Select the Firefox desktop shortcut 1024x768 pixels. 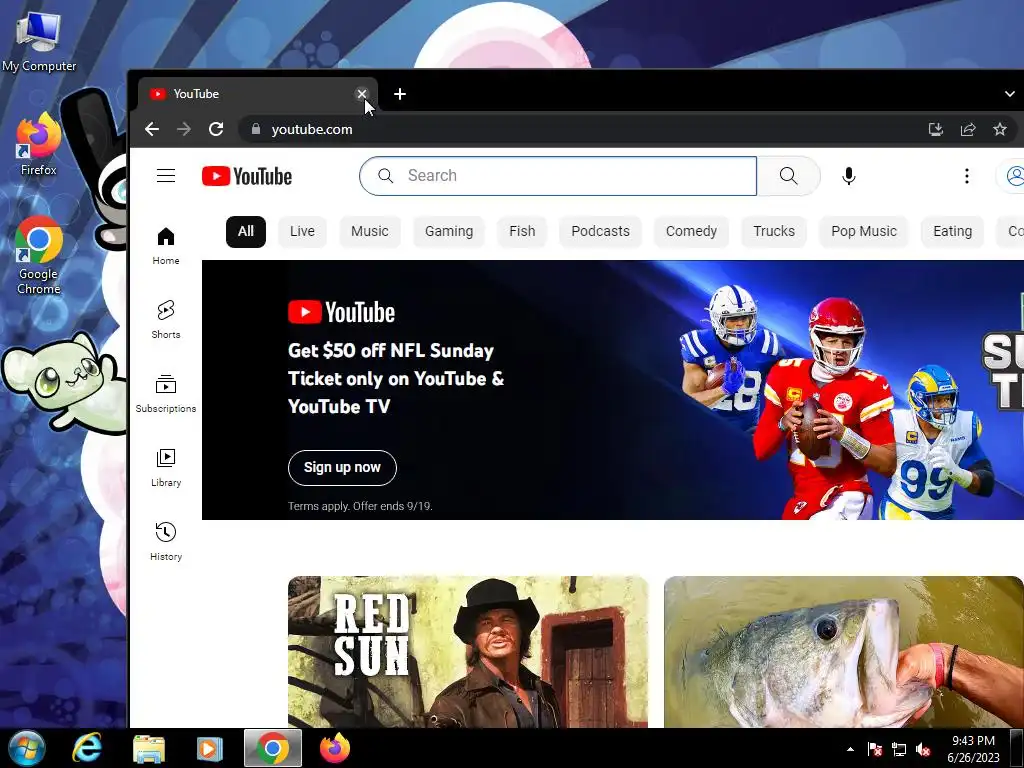click(x=39, y=145)
